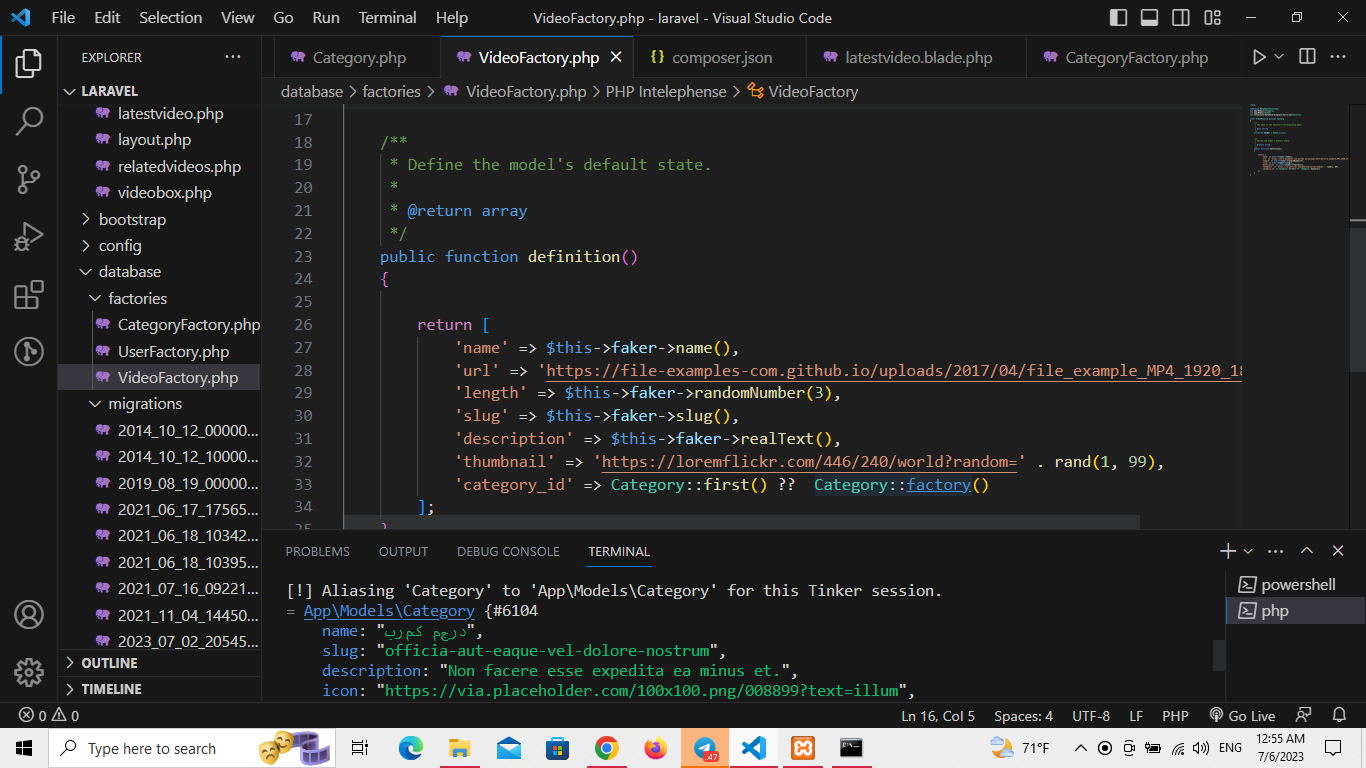Open videobox.php in the explorer
Viewport: 1366px width, 768px height.
(160, 193)
